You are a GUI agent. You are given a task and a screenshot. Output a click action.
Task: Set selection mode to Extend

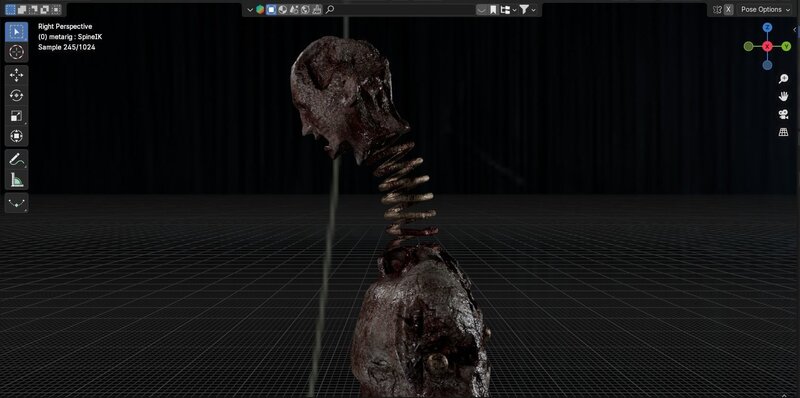(22, 9)
